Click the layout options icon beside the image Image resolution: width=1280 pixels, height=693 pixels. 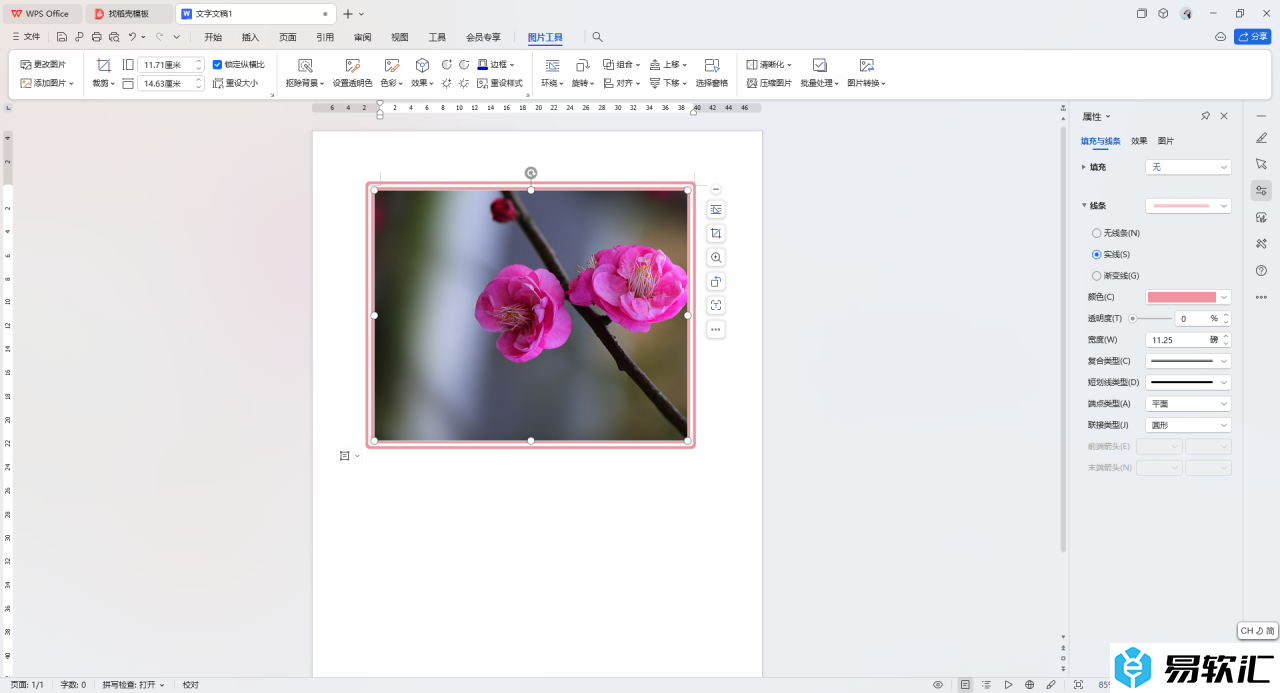click(x=716, y=210)
